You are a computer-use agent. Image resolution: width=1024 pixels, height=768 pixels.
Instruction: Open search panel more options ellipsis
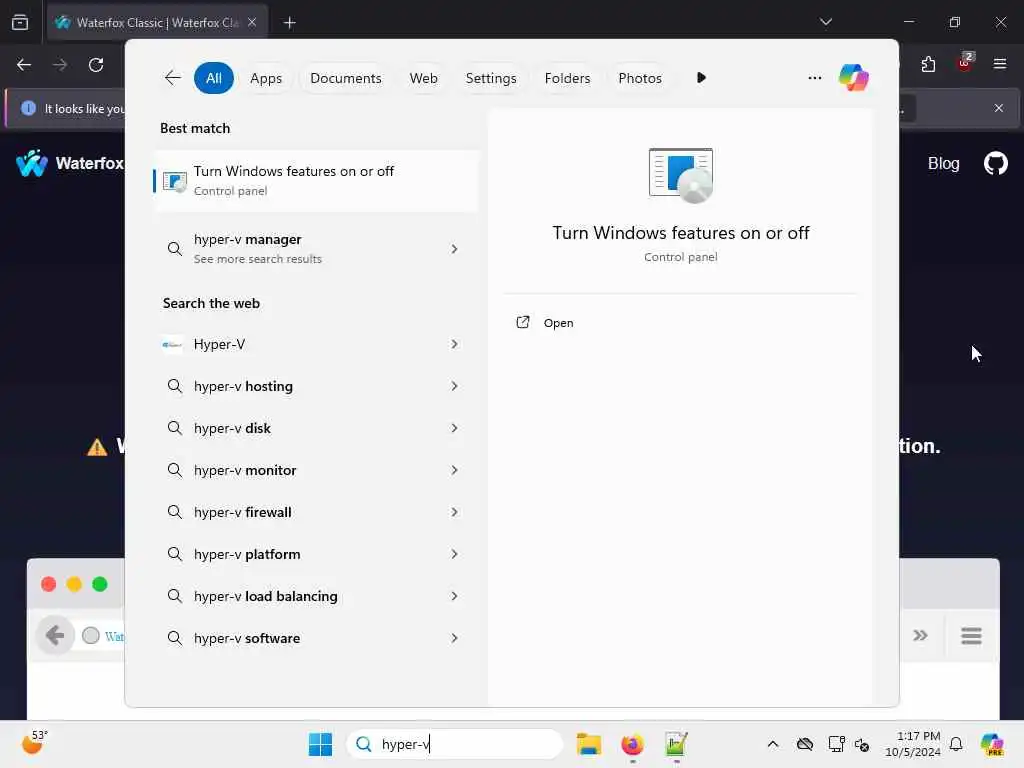[x=814, y=78]
